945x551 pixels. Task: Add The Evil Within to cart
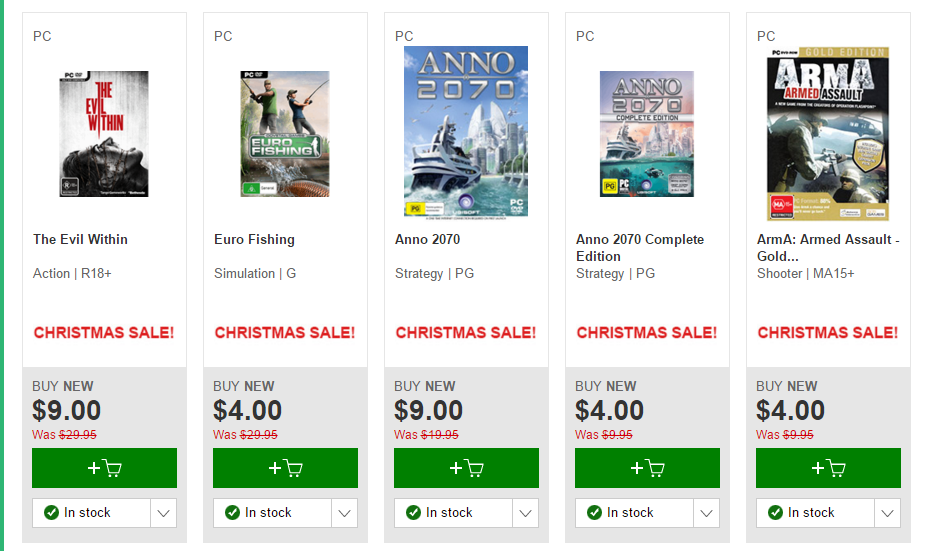click(x=104, y=468)
